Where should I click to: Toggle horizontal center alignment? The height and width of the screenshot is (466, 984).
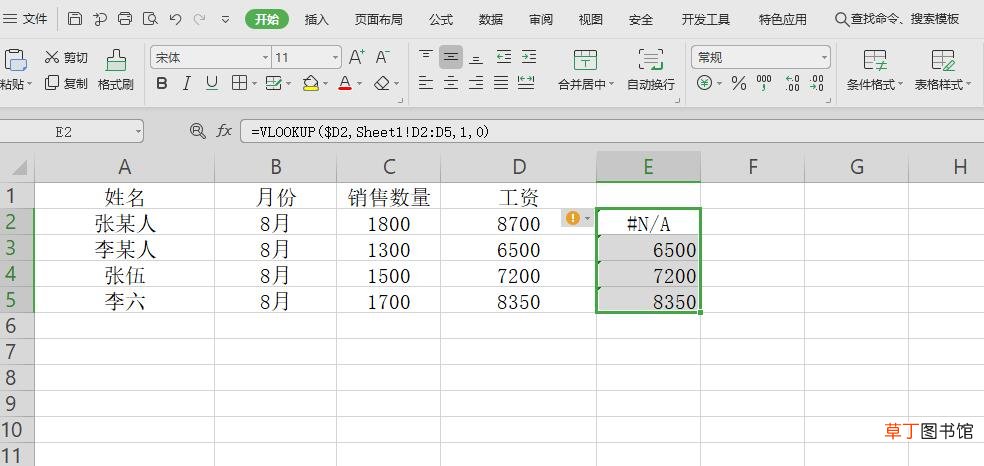point(451,83)
